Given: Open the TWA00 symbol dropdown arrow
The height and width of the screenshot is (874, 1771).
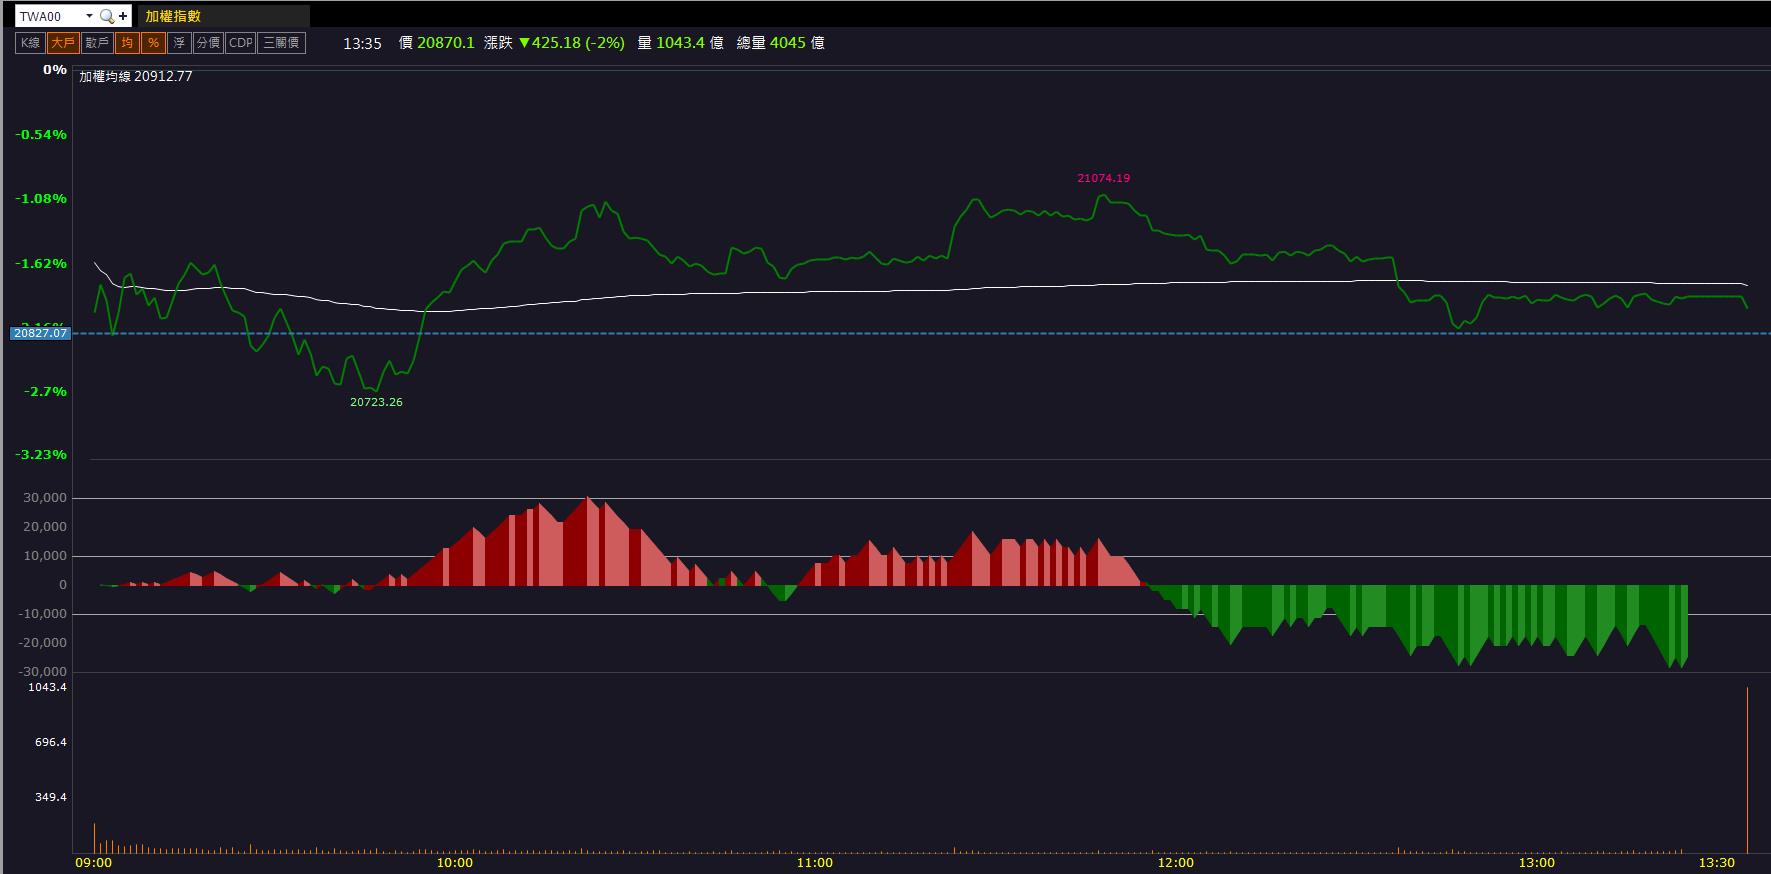Looking at the screenshot, I should pyautogui.click(x=89, y=16).
